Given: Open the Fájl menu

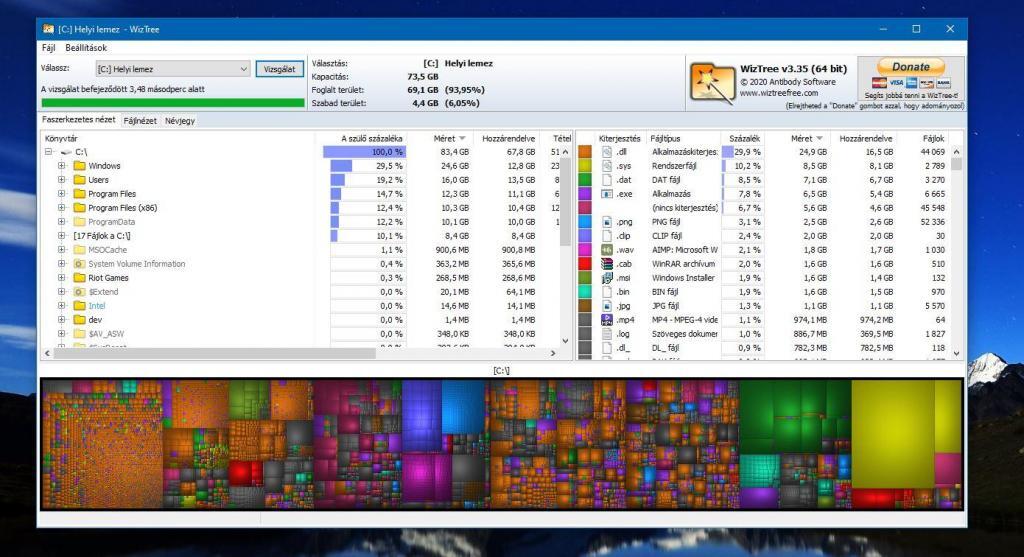Looking at the screenshot, I should [x=48, y=47].
